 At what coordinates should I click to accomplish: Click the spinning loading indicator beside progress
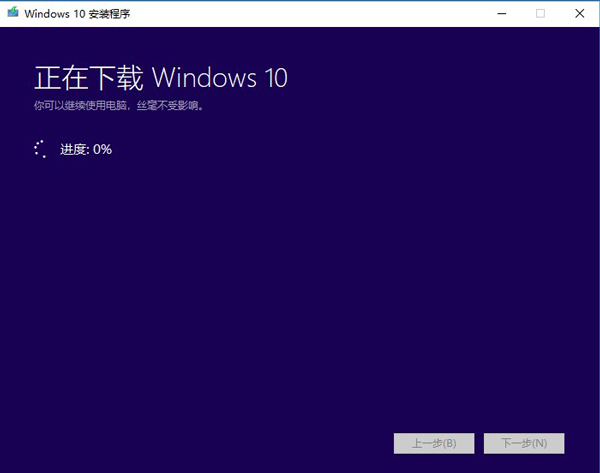tap(41, 149)
